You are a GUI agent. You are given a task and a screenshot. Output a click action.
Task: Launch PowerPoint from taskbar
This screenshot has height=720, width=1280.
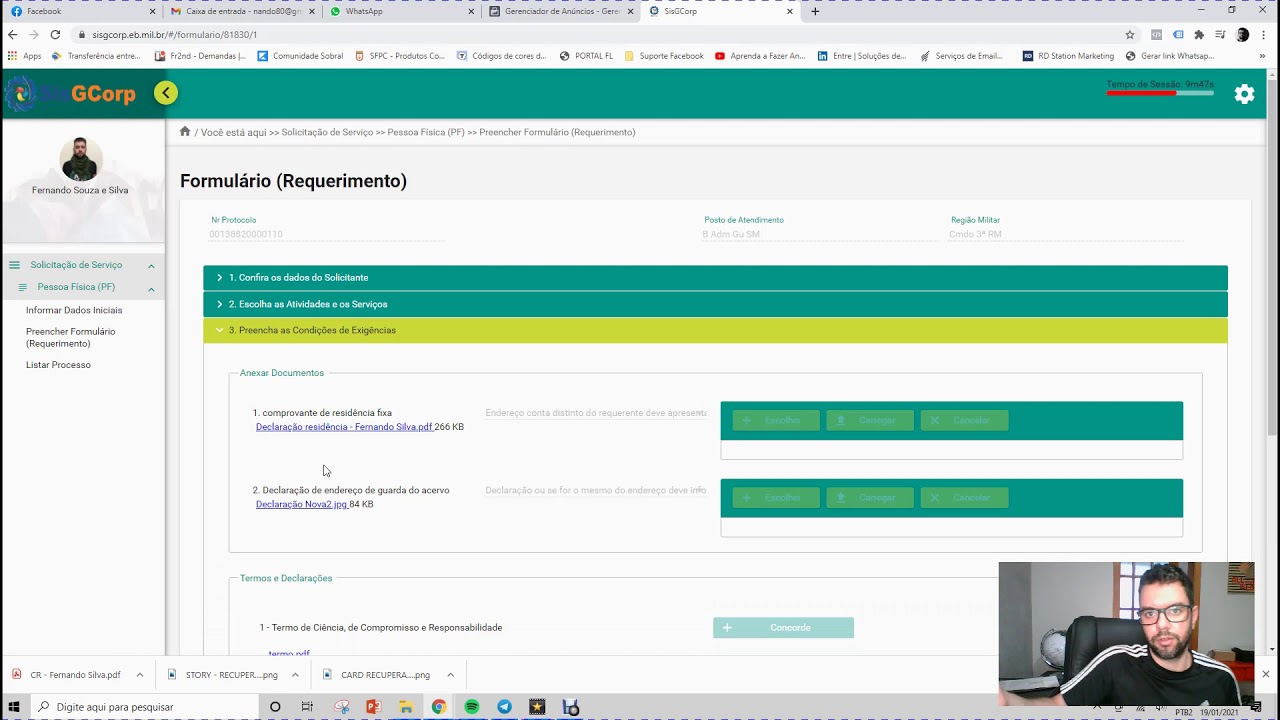373,707
